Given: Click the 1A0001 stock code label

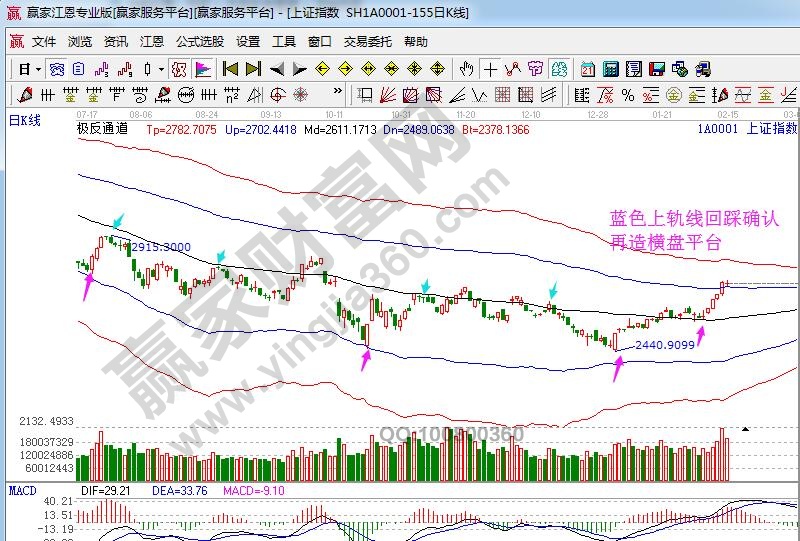Looking at the screenshot, I should click(717, 129).
